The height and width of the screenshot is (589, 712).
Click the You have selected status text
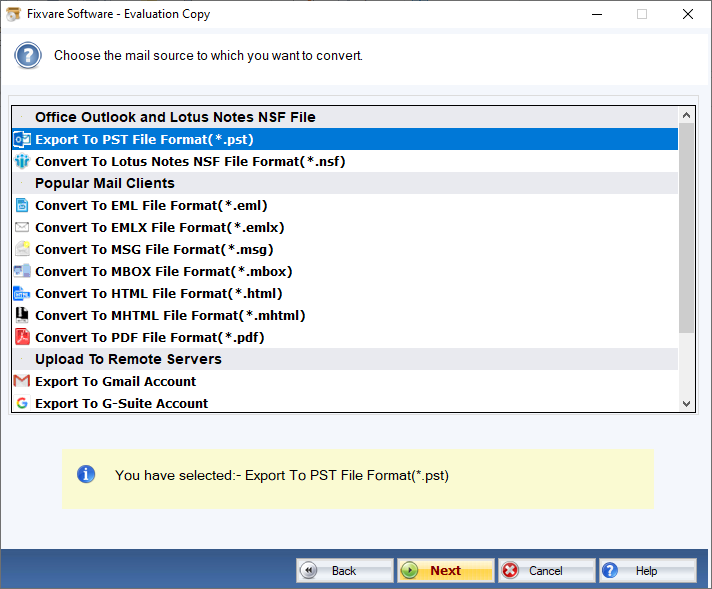coord(282,475)
